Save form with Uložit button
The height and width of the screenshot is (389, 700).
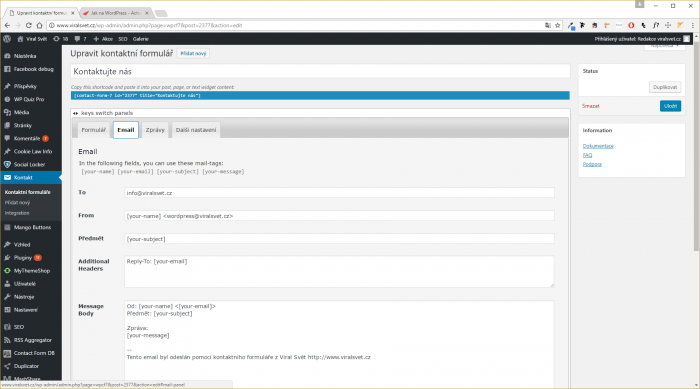[670, 106]
